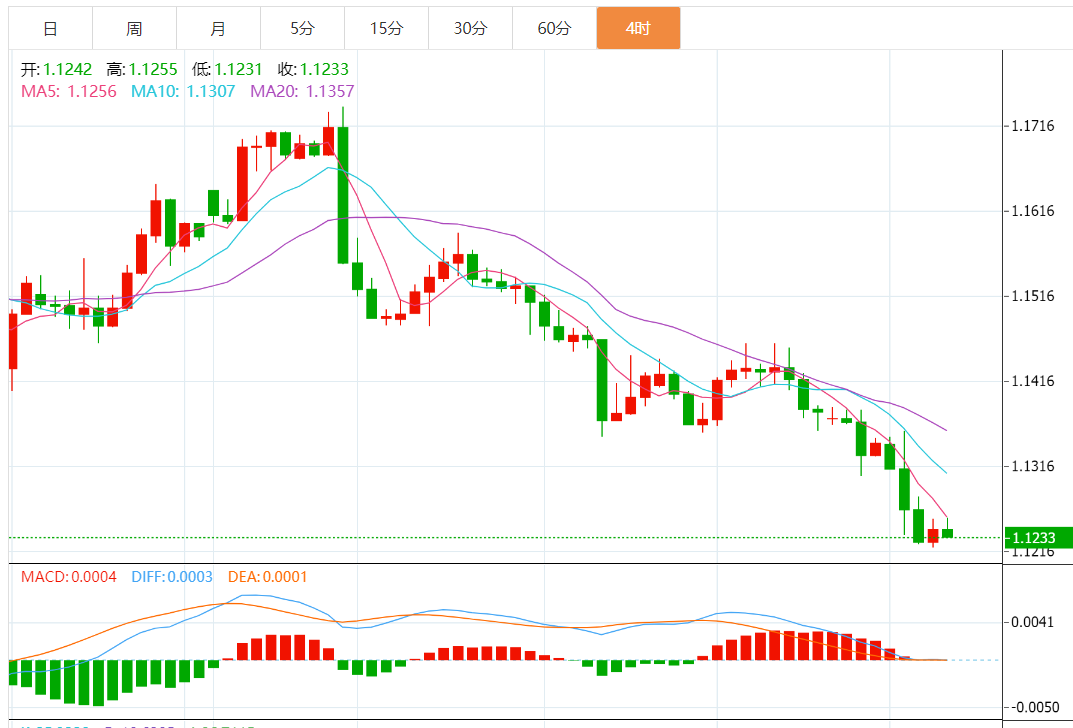Click the 1.1416 price axis label

[1033, 381]
